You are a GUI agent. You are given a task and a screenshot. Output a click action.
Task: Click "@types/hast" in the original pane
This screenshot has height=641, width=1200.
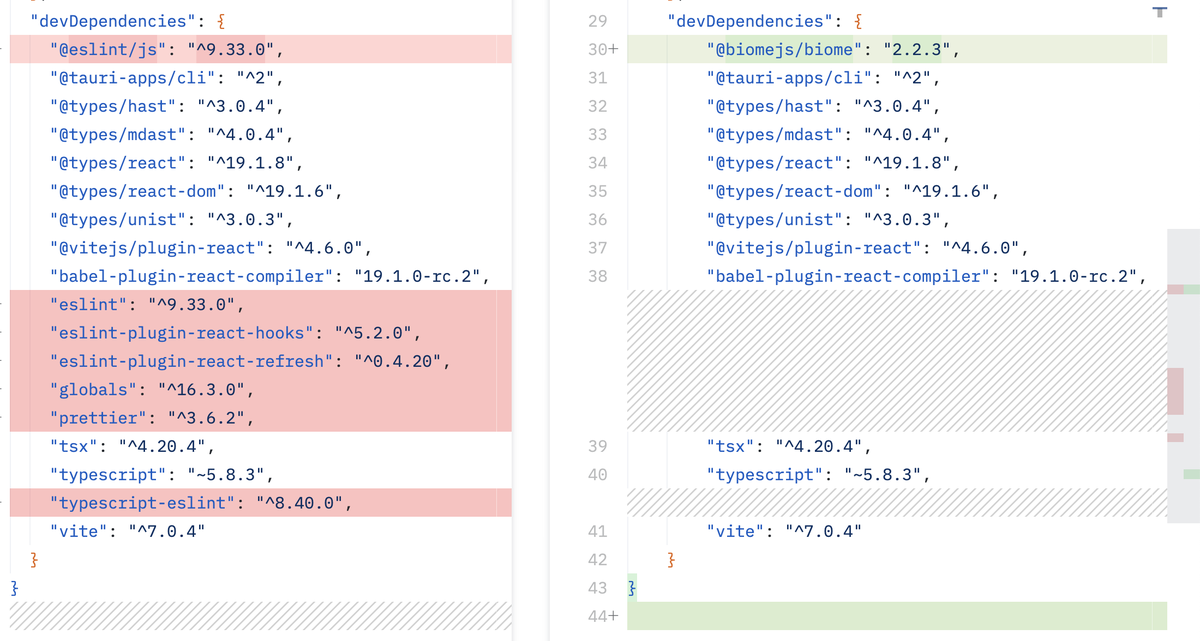117,106
